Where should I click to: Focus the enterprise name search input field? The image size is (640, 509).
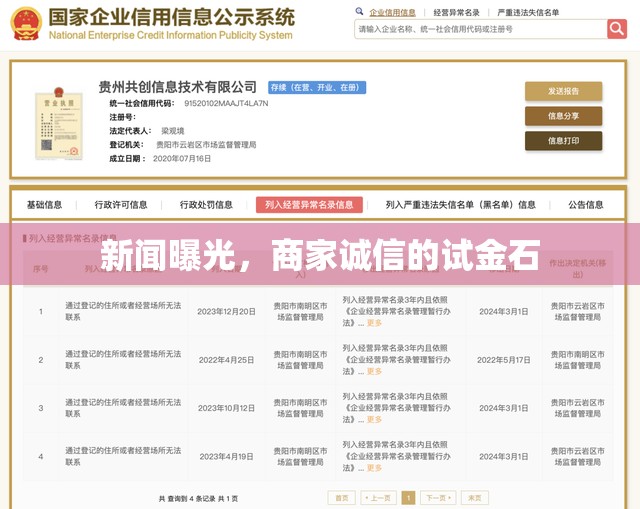[x=480, y=29]
